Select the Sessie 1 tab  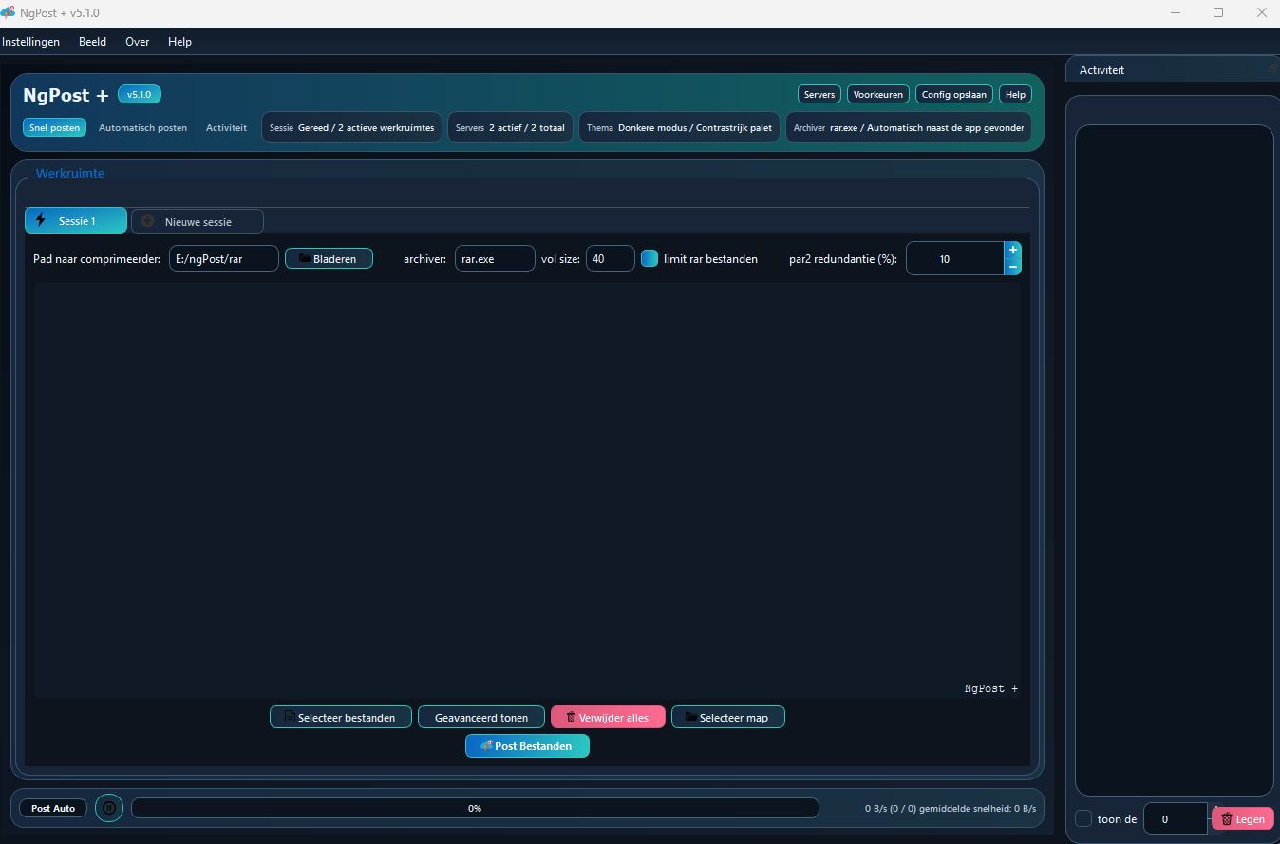pyautogui.click(x=76, y=221)
